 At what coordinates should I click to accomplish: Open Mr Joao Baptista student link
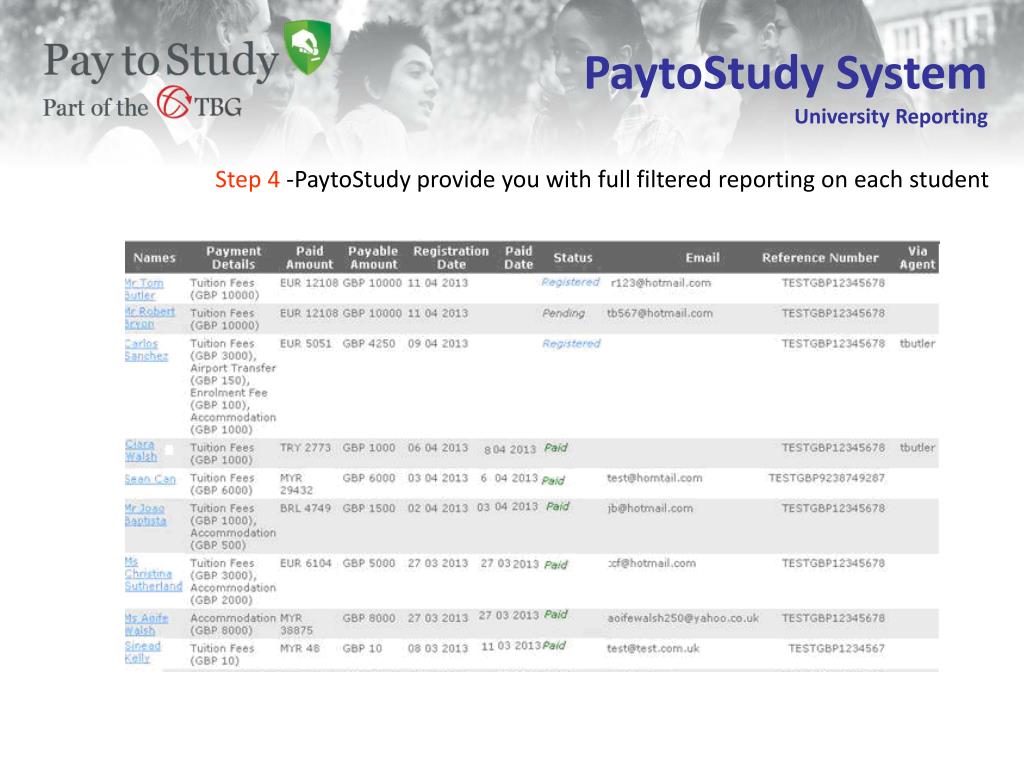click(146, 514)
